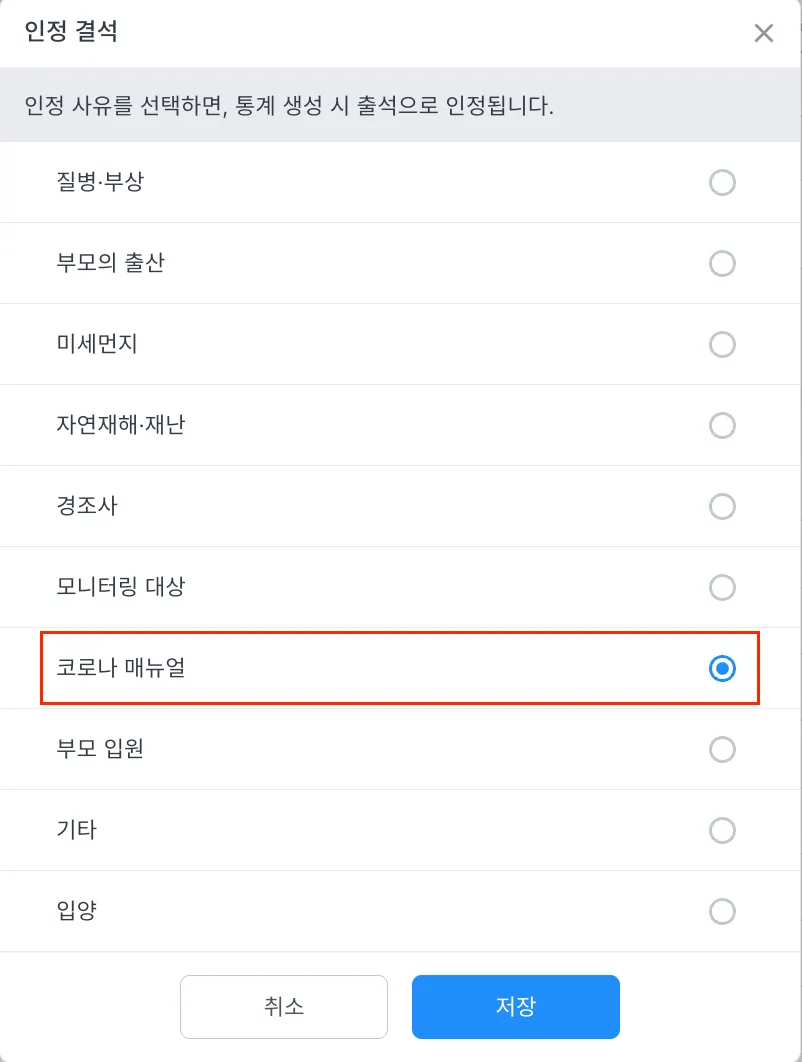
Task: Choose the 부모의 출산 radio option
Action: 722,264
